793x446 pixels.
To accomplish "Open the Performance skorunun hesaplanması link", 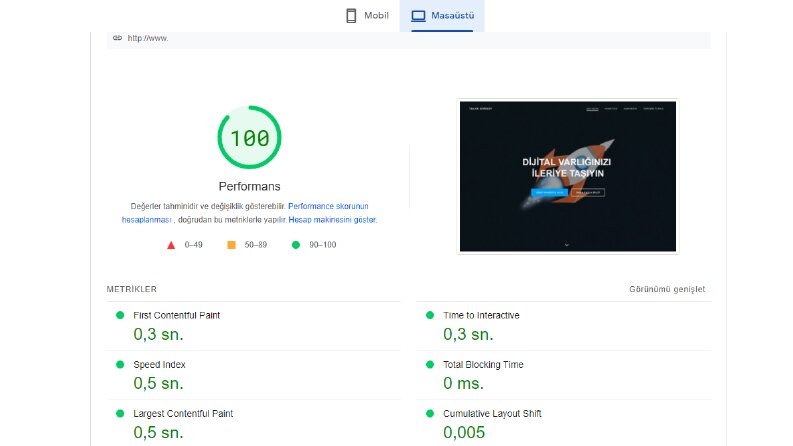I will [245, 213].
